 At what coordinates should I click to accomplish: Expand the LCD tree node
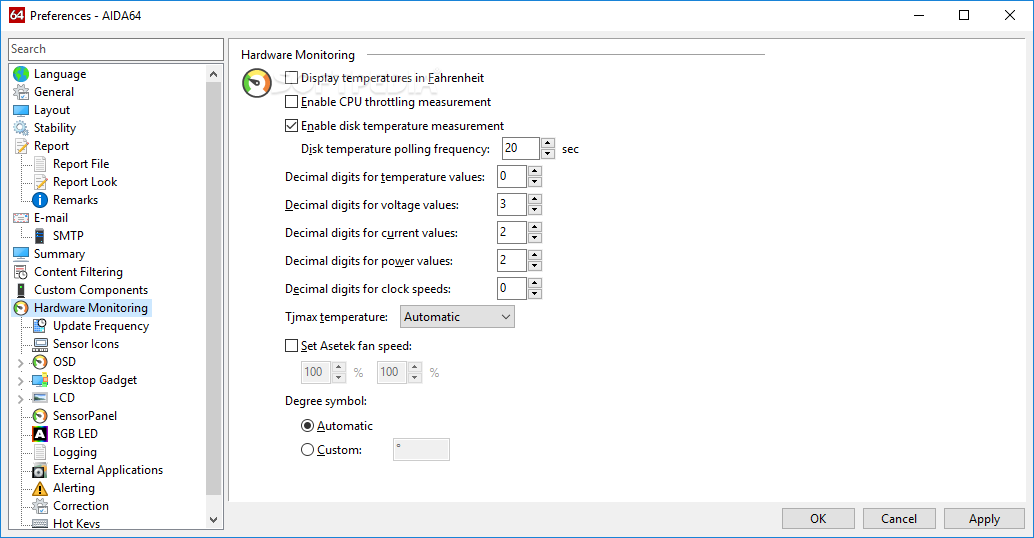click(x=20, y=398)
